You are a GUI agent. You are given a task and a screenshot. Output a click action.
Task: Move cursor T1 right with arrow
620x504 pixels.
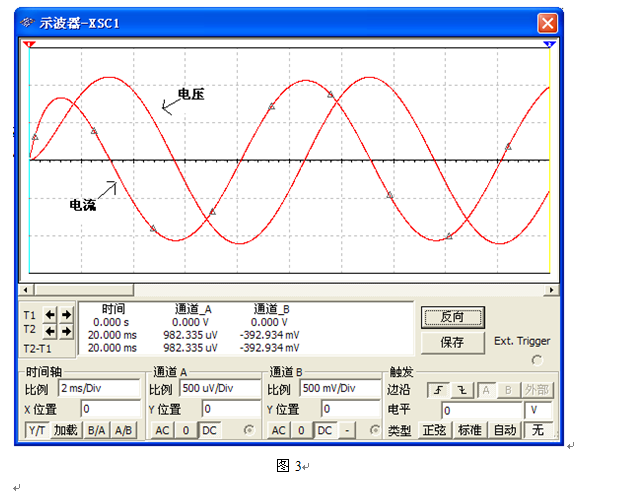(66, 314)
